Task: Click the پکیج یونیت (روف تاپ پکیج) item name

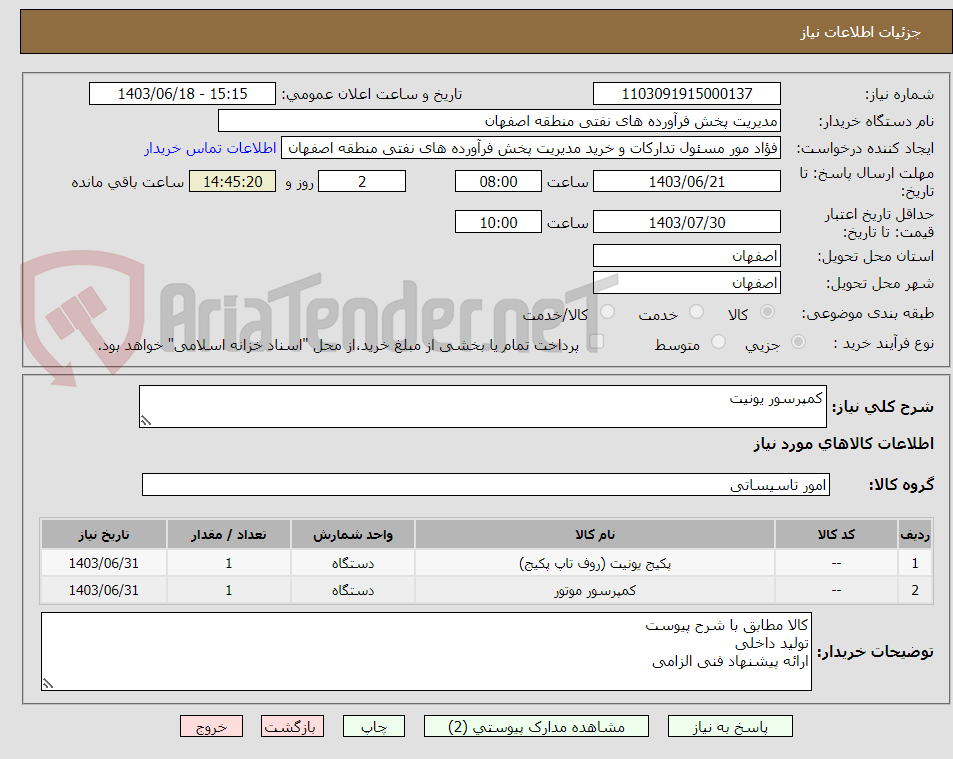Action: pos(595,563)
